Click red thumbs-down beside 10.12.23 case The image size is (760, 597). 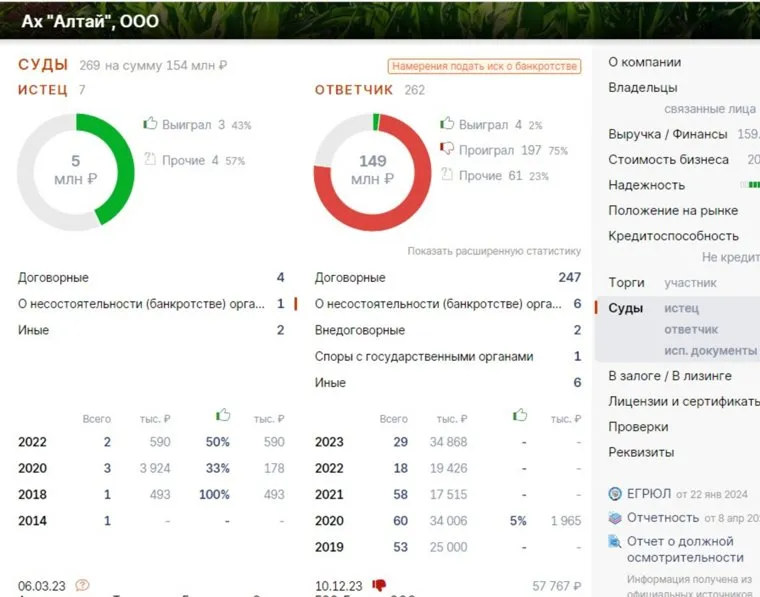[x=379, y=585]
